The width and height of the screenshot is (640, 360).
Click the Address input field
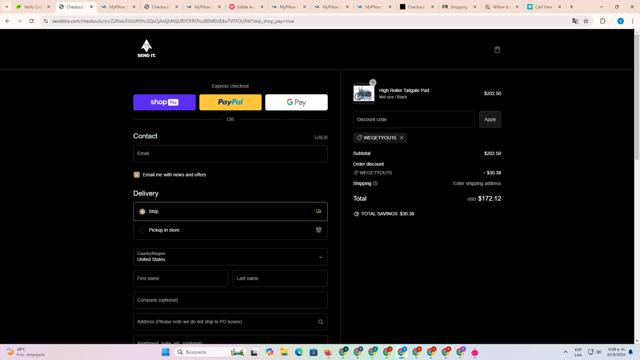click(230, 322)
